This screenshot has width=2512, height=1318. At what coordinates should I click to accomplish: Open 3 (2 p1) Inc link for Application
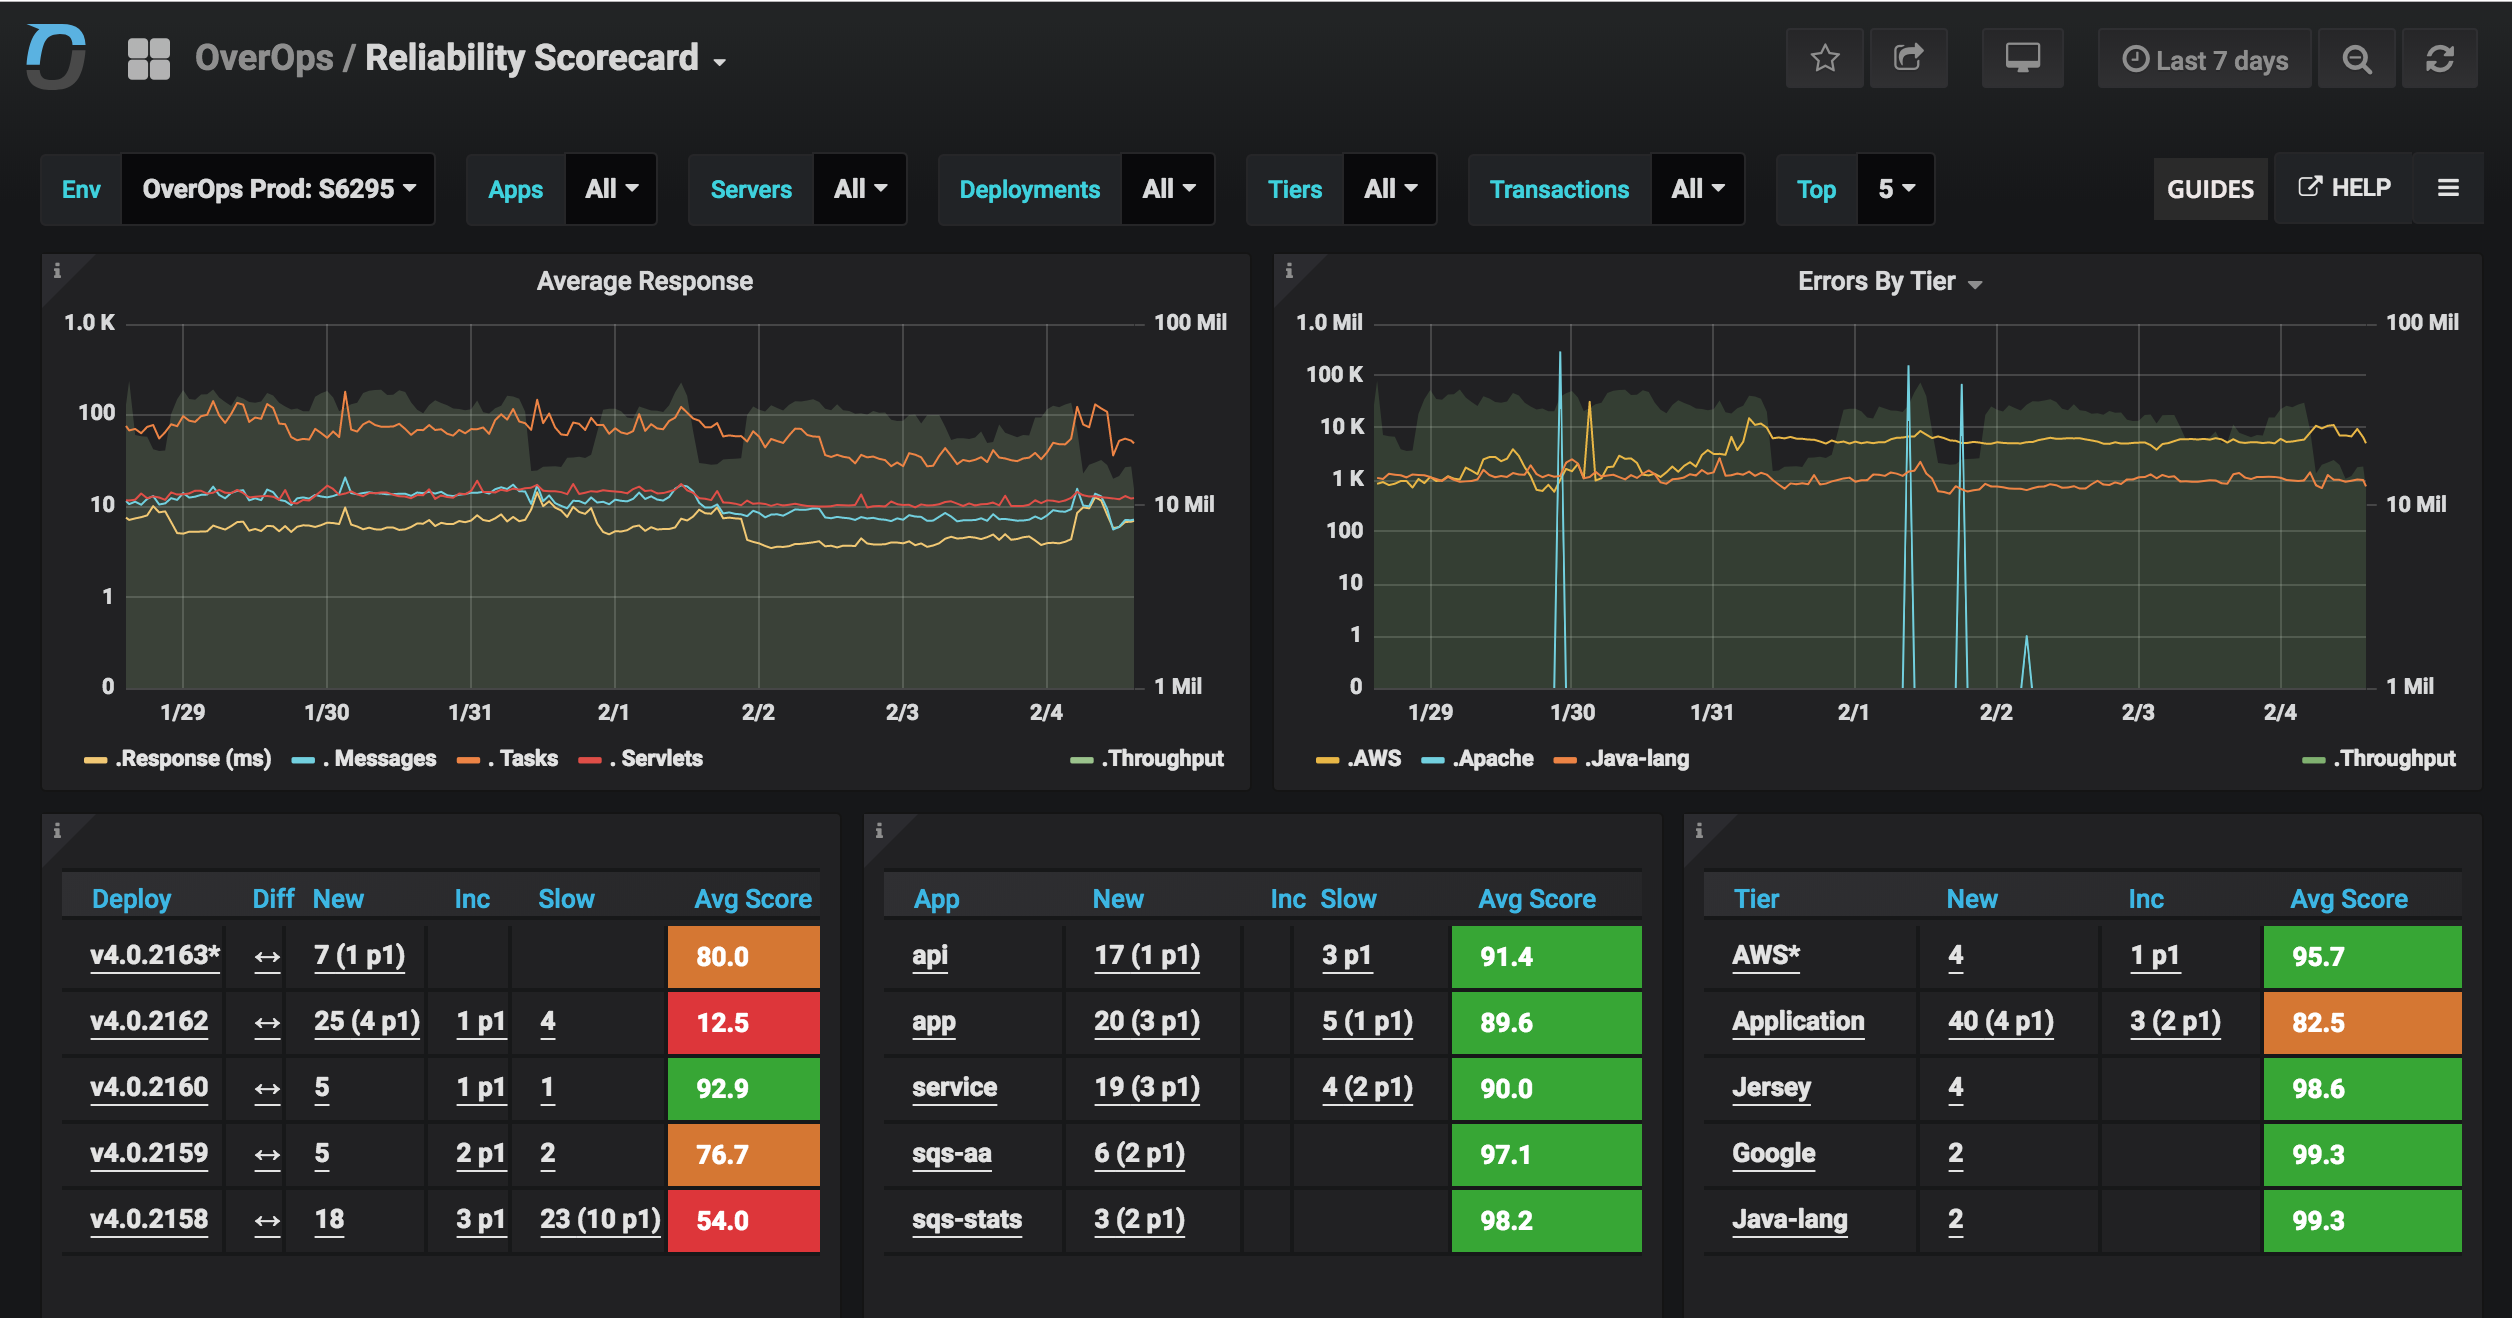[x=2175, y=1022]
